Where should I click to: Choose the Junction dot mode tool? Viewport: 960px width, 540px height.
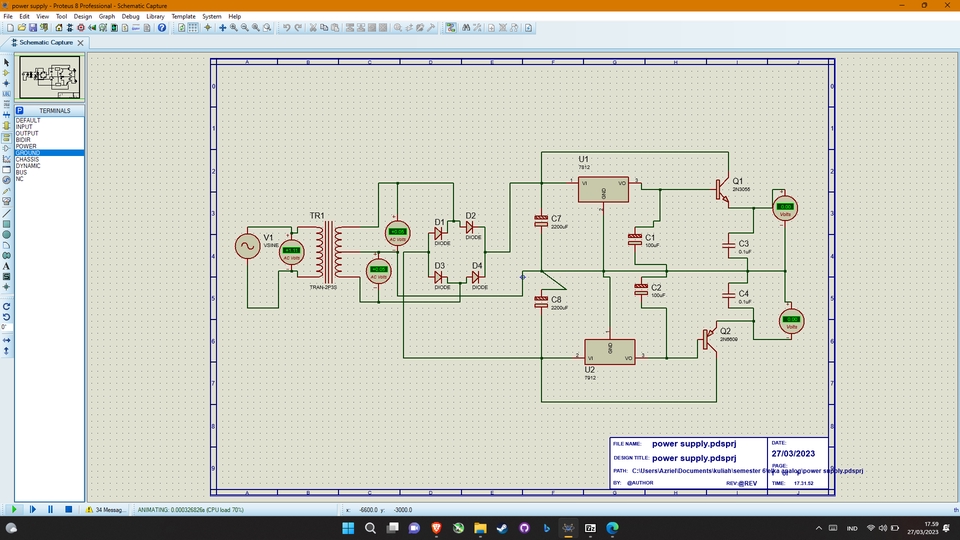(x=6, y=83)
